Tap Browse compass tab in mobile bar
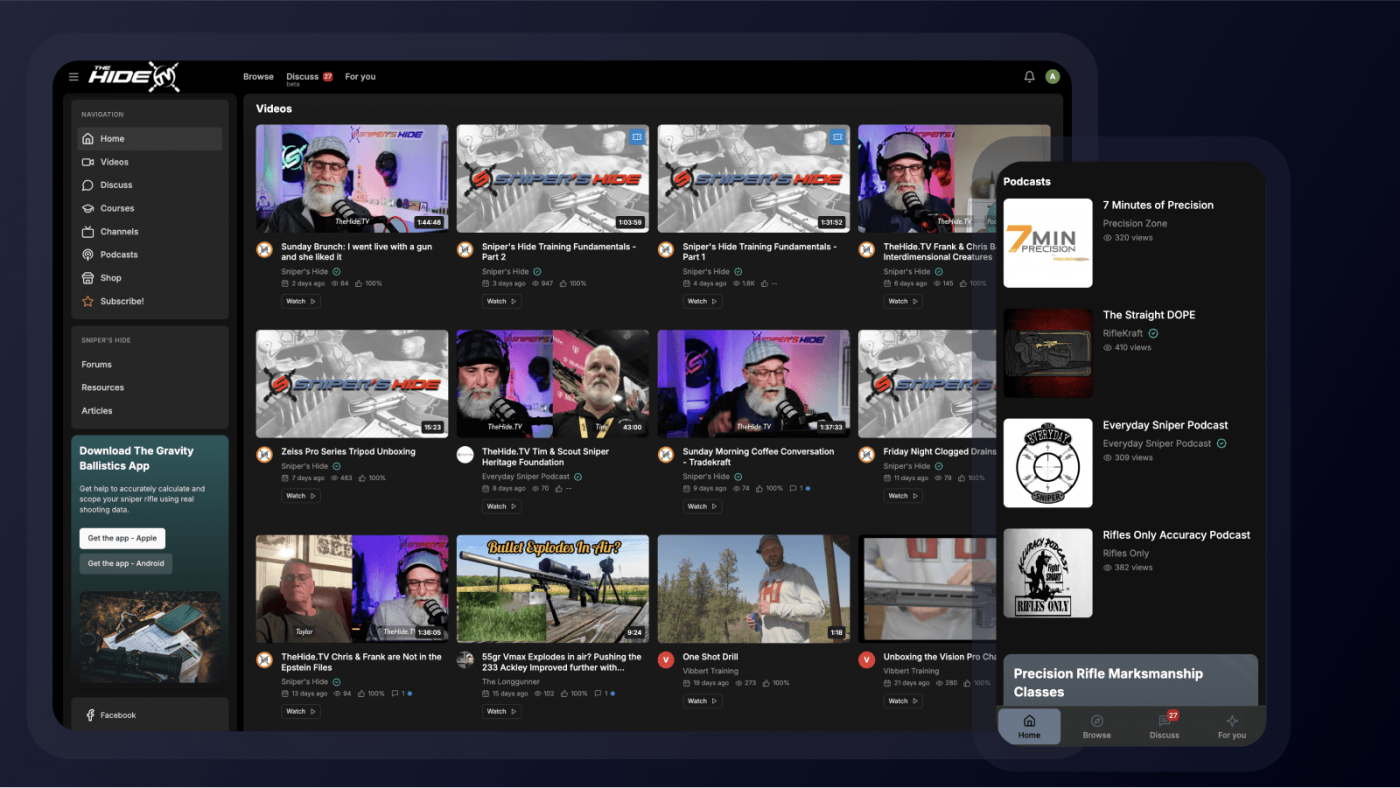This screenshot has height=788, width=1400. [x=1097, y=726]
